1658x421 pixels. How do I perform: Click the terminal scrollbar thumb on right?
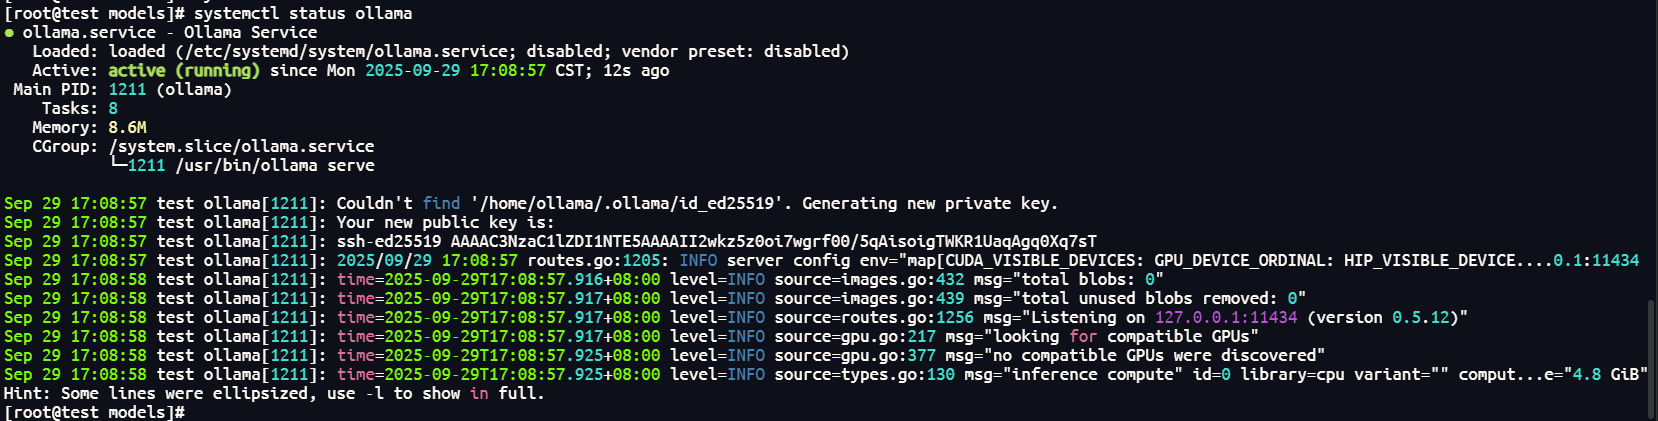click(x=1651, y=357)
